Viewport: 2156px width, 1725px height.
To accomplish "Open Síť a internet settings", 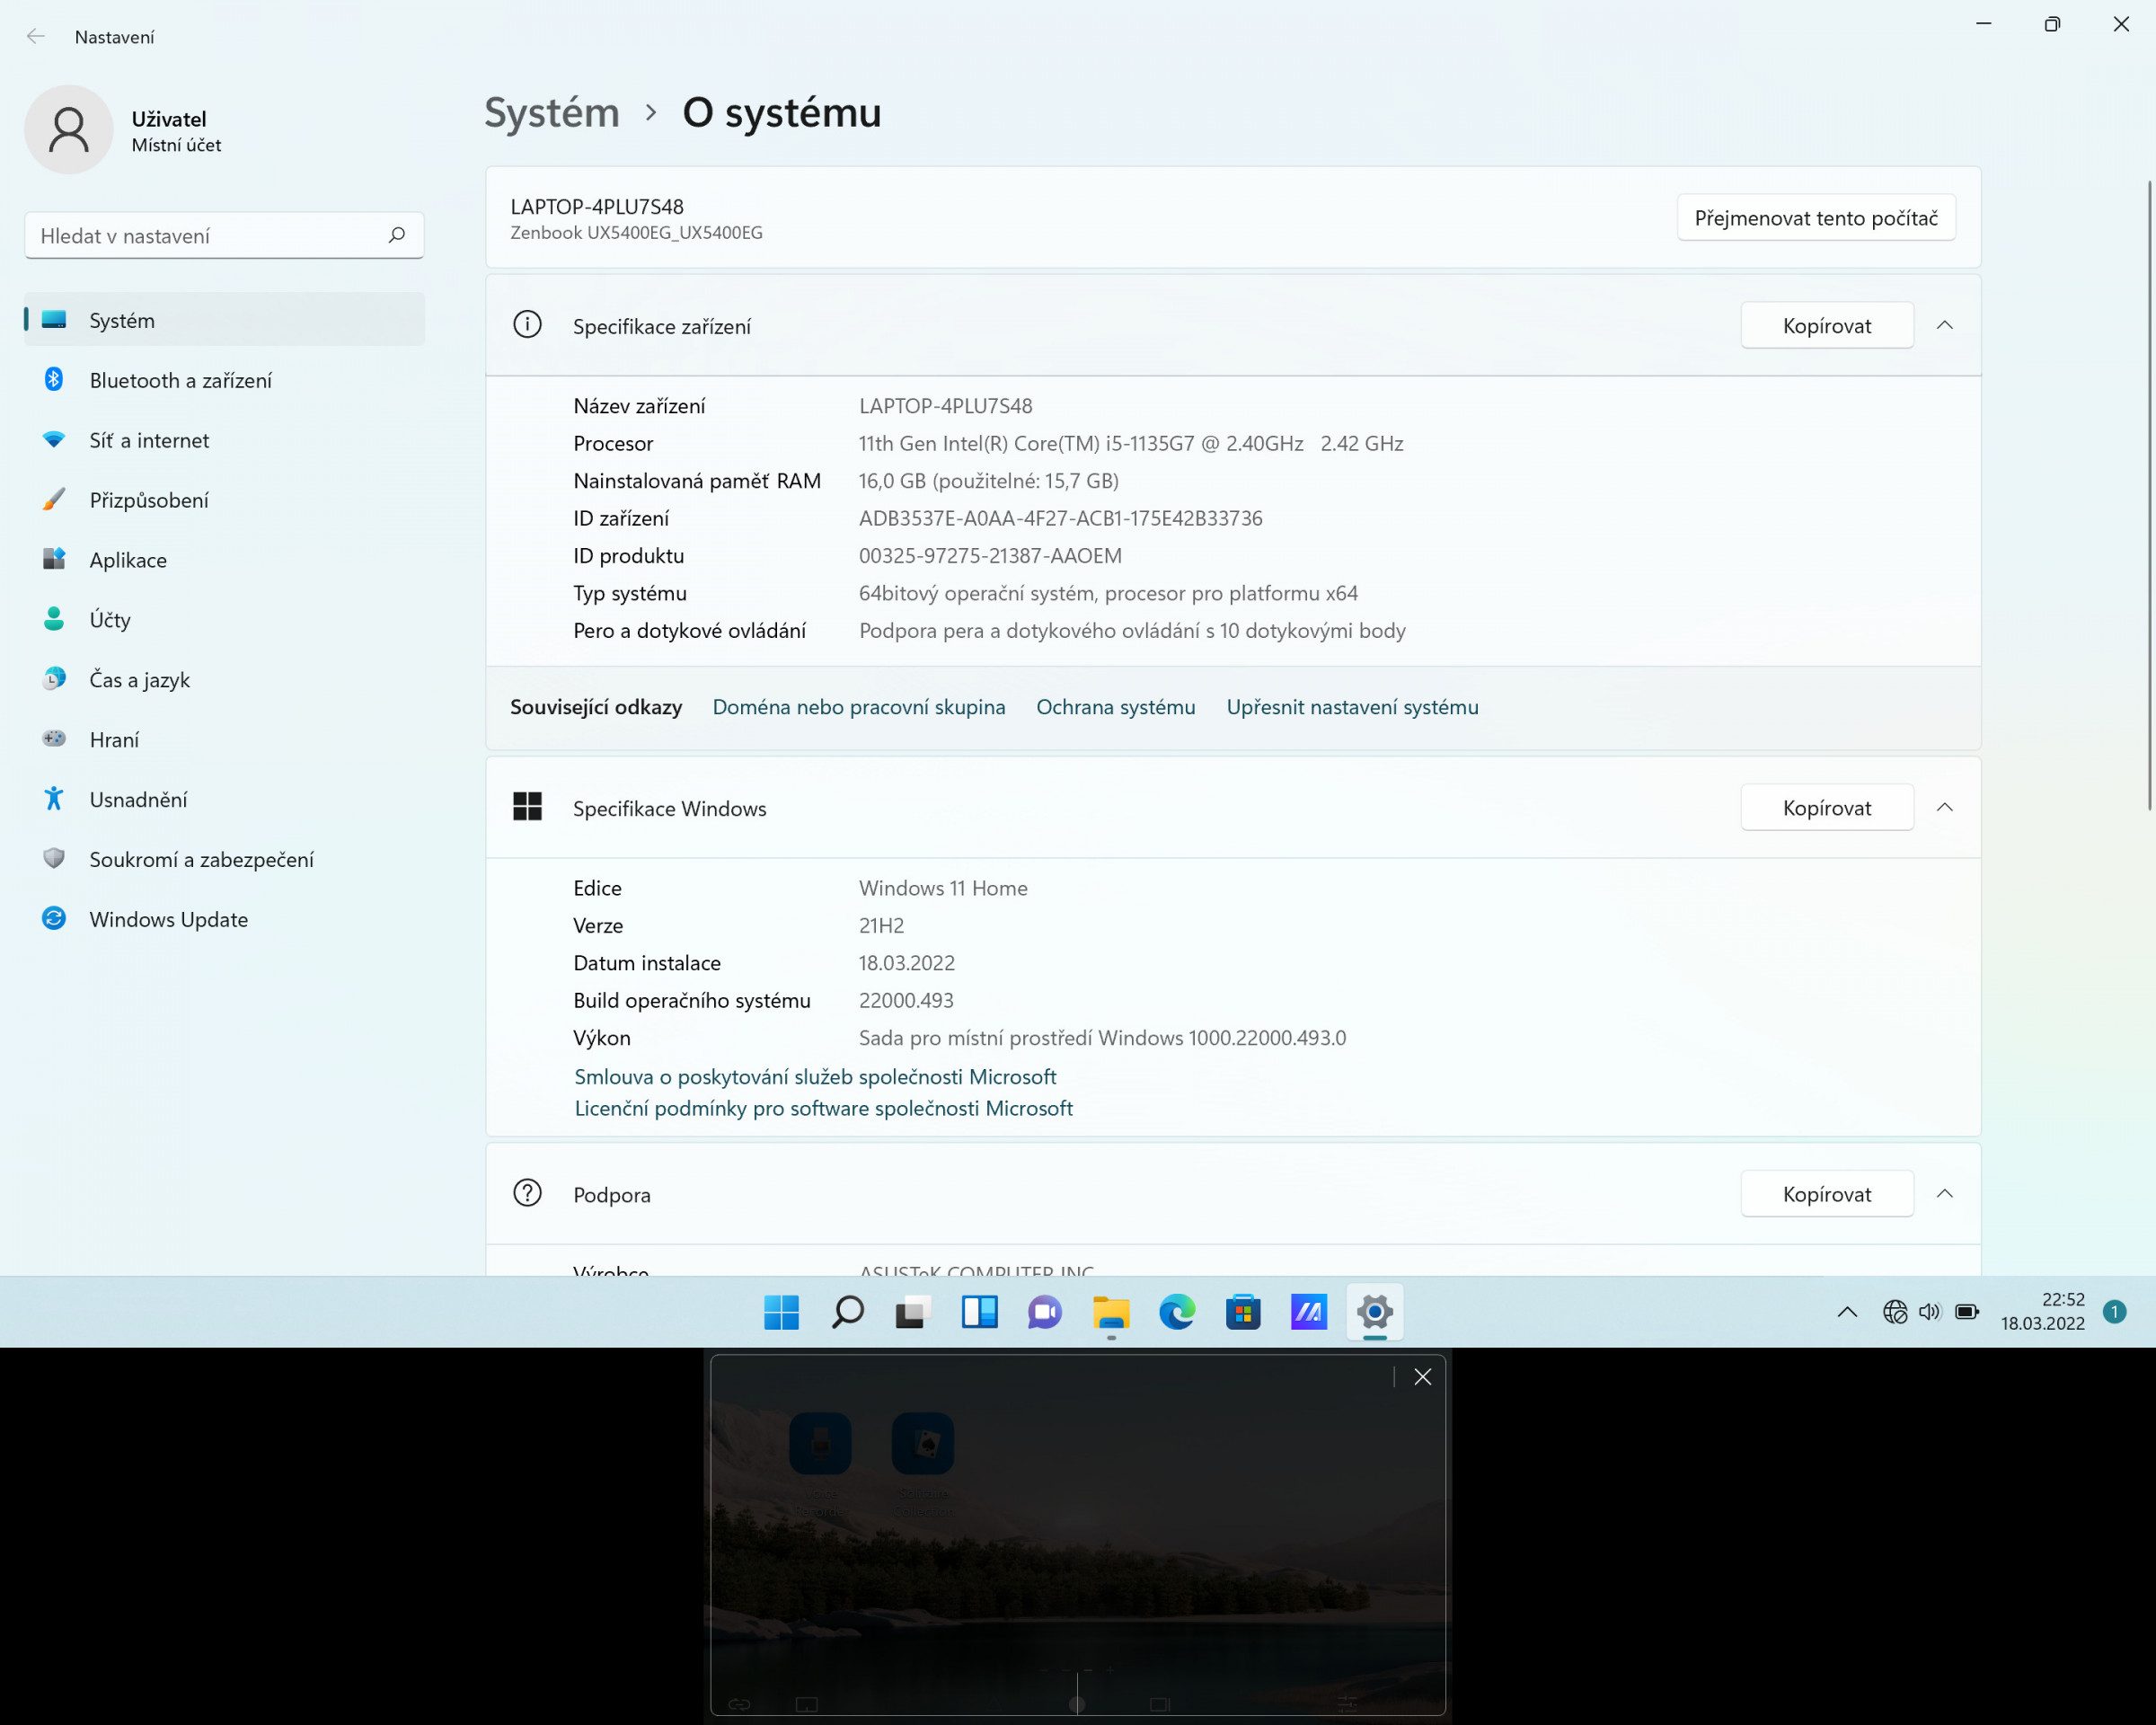I will [224, 440].
